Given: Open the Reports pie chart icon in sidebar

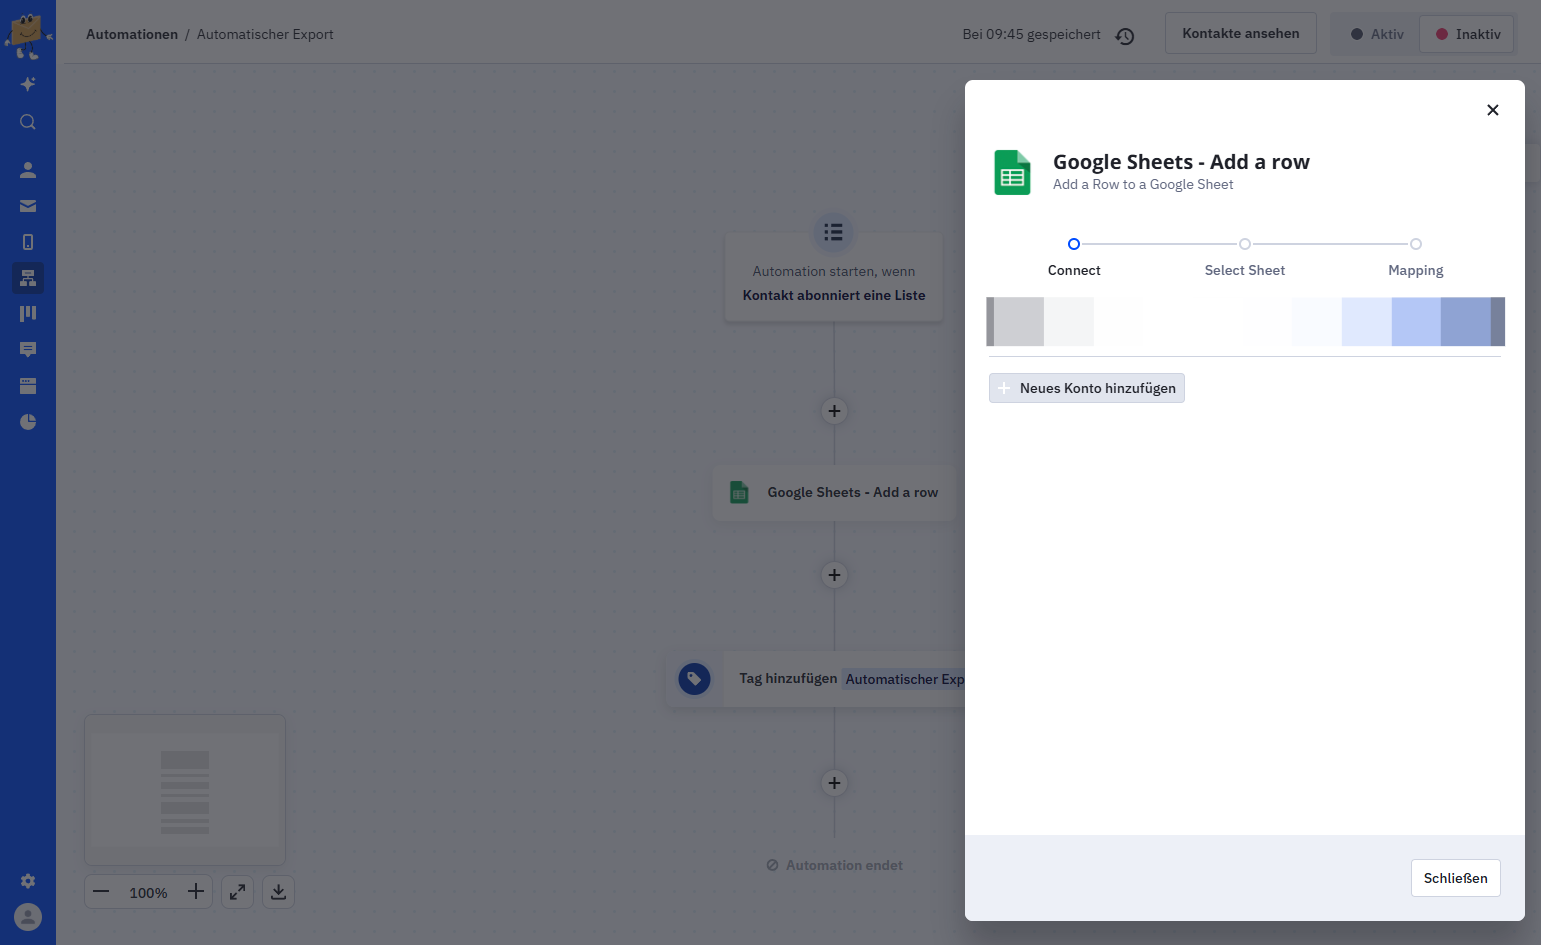Looking at the screenshot, I should (x=28, y=422).
